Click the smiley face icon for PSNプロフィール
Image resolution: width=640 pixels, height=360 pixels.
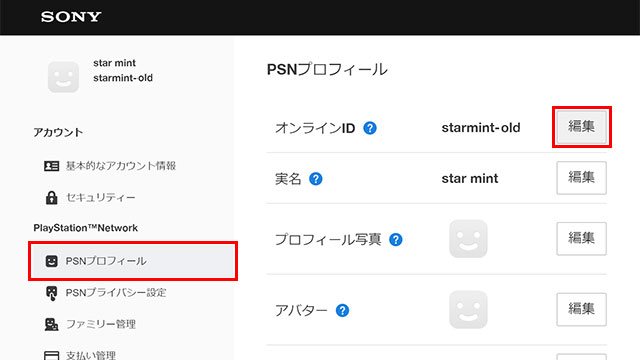51,261
